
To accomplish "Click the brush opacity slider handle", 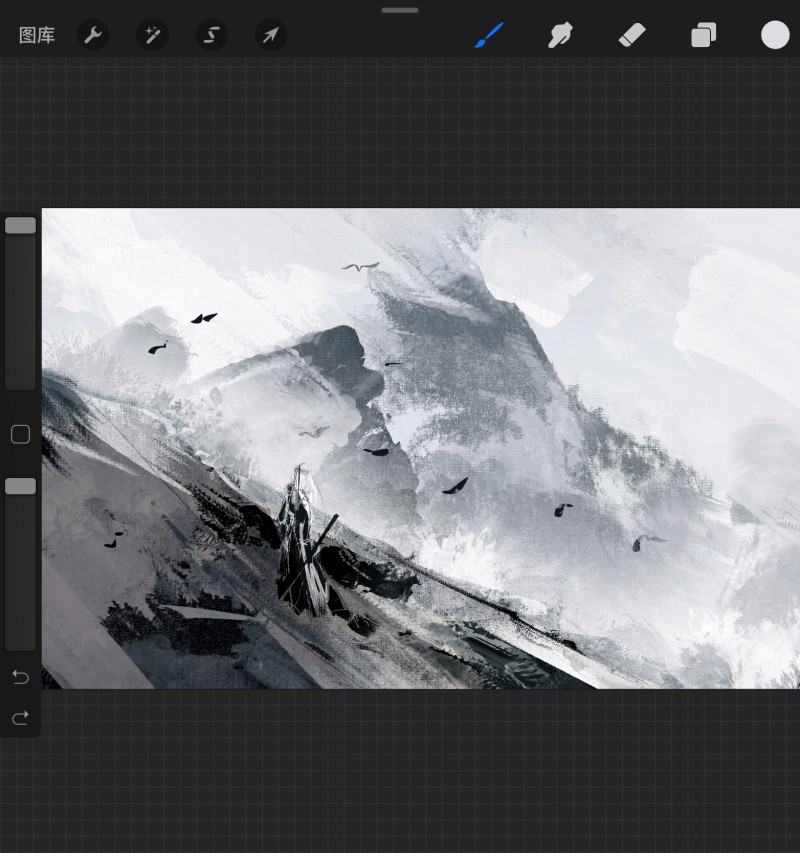I will tap(21, 486).
